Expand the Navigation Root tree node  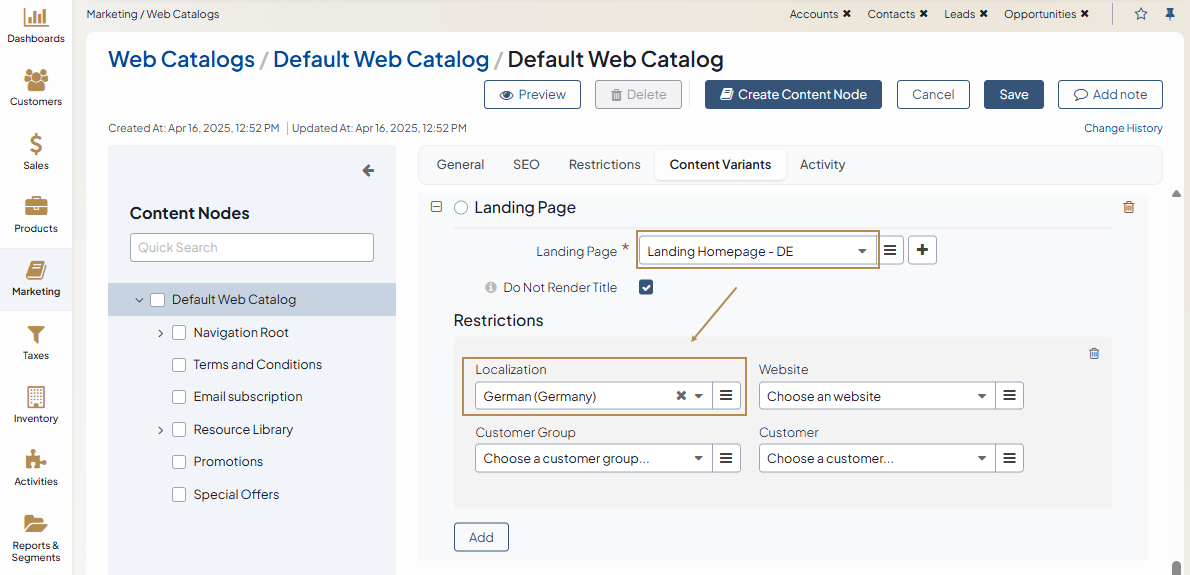(160, 333)
